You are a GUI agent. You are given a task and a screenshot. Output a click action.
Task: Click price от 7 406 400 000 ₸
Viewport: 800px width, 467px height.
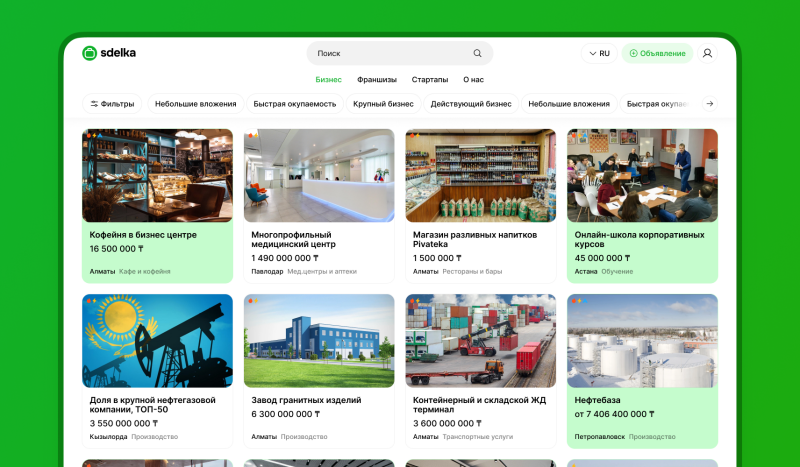(x=614, y=414)
